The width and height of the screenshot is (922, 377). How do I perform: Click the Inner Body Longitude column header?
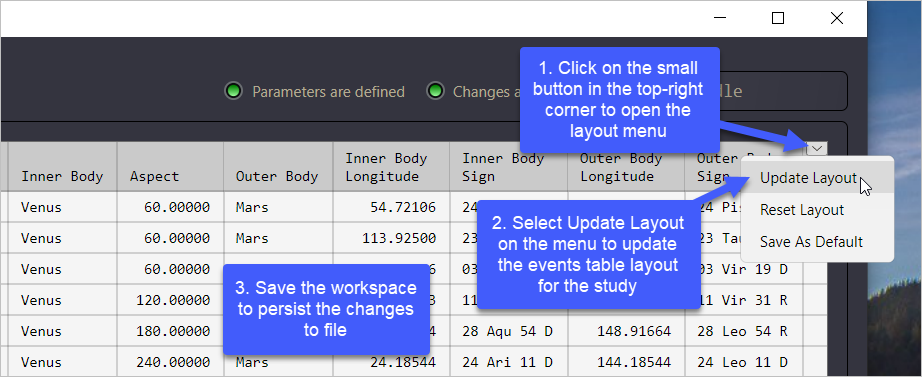pos(391,167)
